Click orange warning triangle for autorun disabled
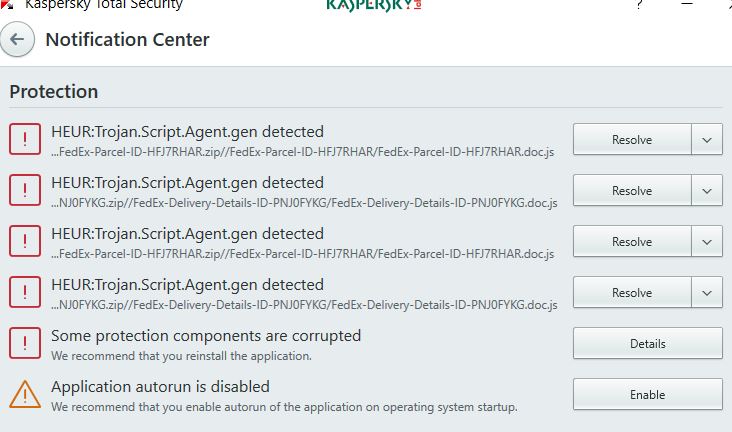Image resolution: width=732 pixels, height=432 pixels. [x=25, y=394]
